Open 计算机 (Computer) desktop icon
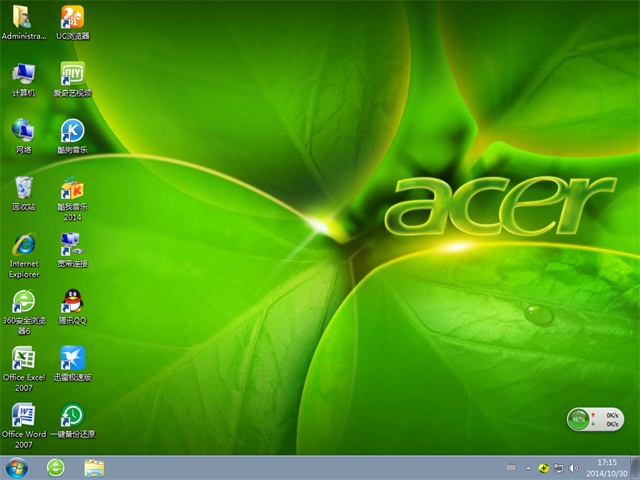The image size is (640, 480). point(22,74)
